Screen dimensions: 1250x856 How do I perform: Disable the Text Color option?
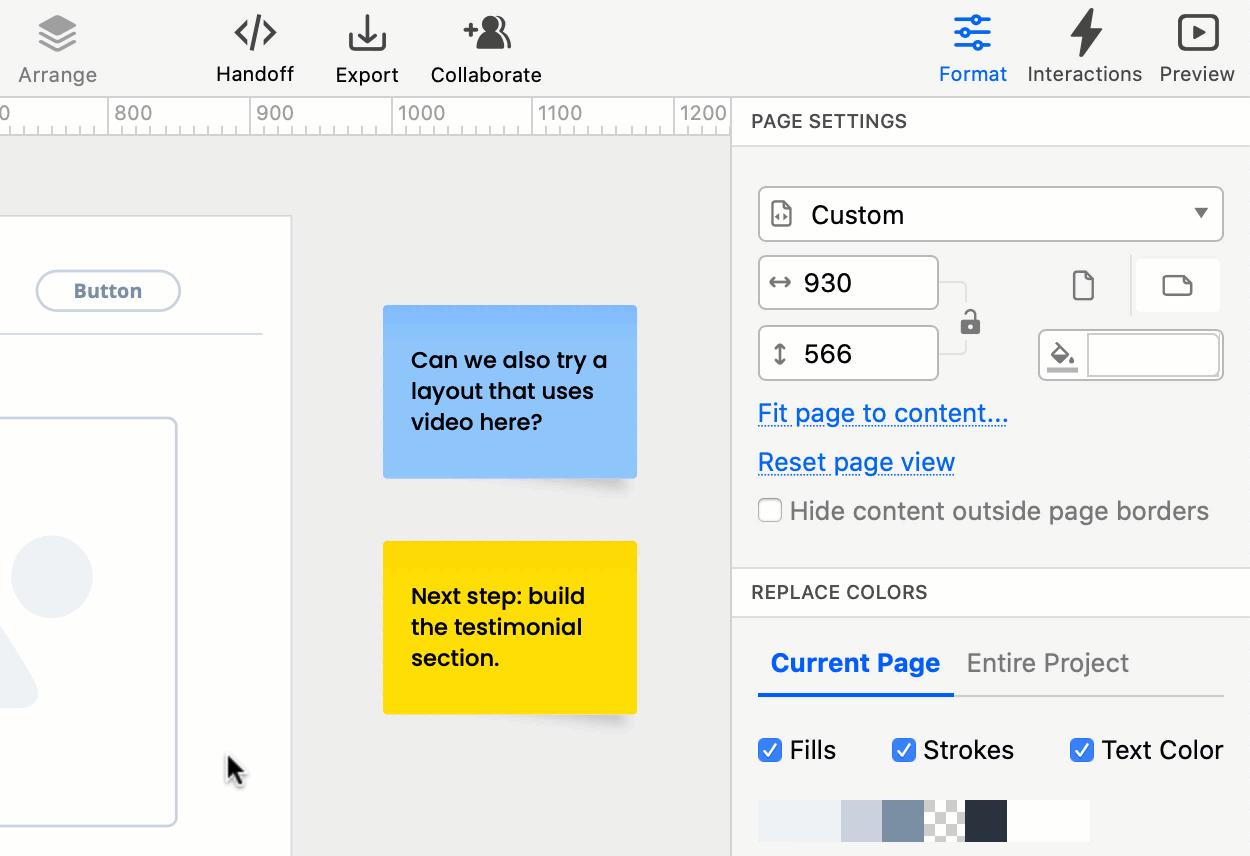[x=1081, y=750]
